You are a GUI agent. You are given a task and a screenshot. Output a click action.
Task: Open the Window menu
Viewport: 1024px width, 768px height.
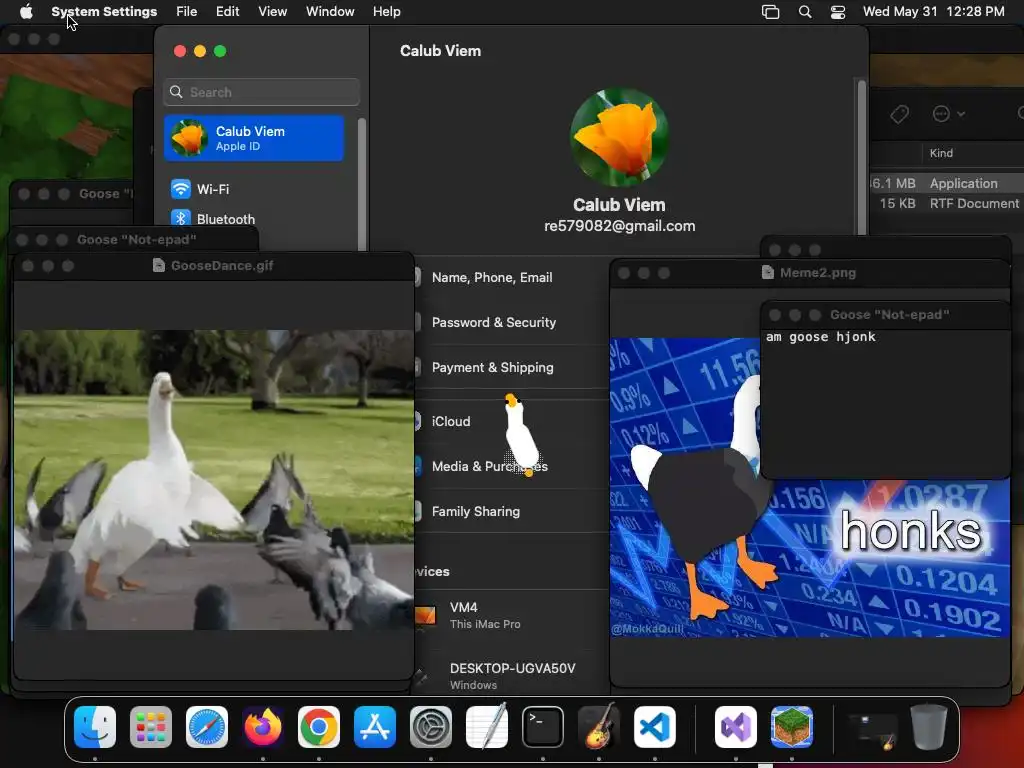tap(330, 12)
